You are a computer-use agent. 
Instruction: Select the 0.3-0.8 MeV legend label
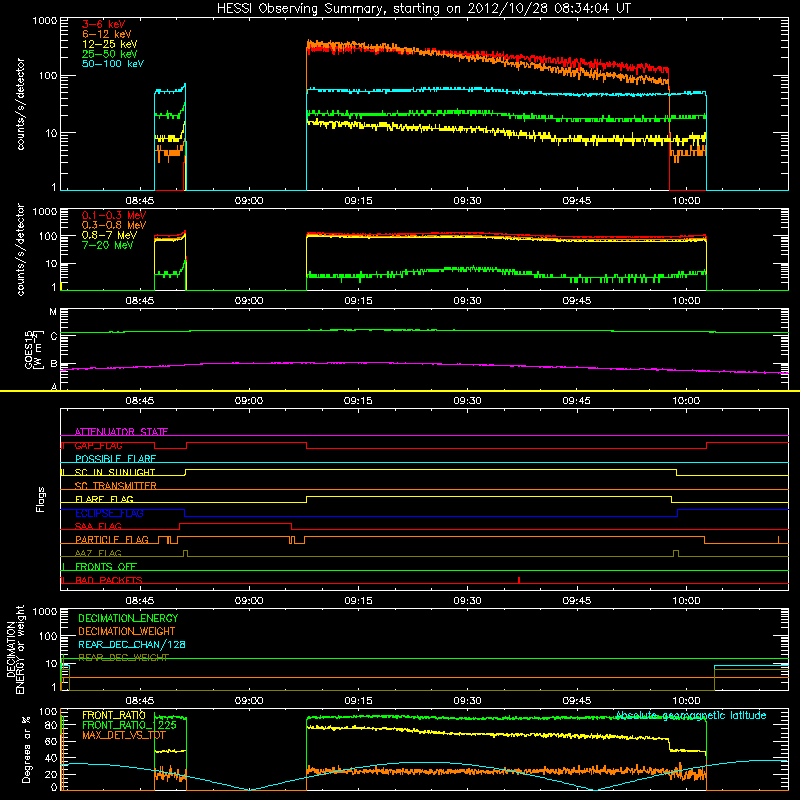tap(114, 225)
